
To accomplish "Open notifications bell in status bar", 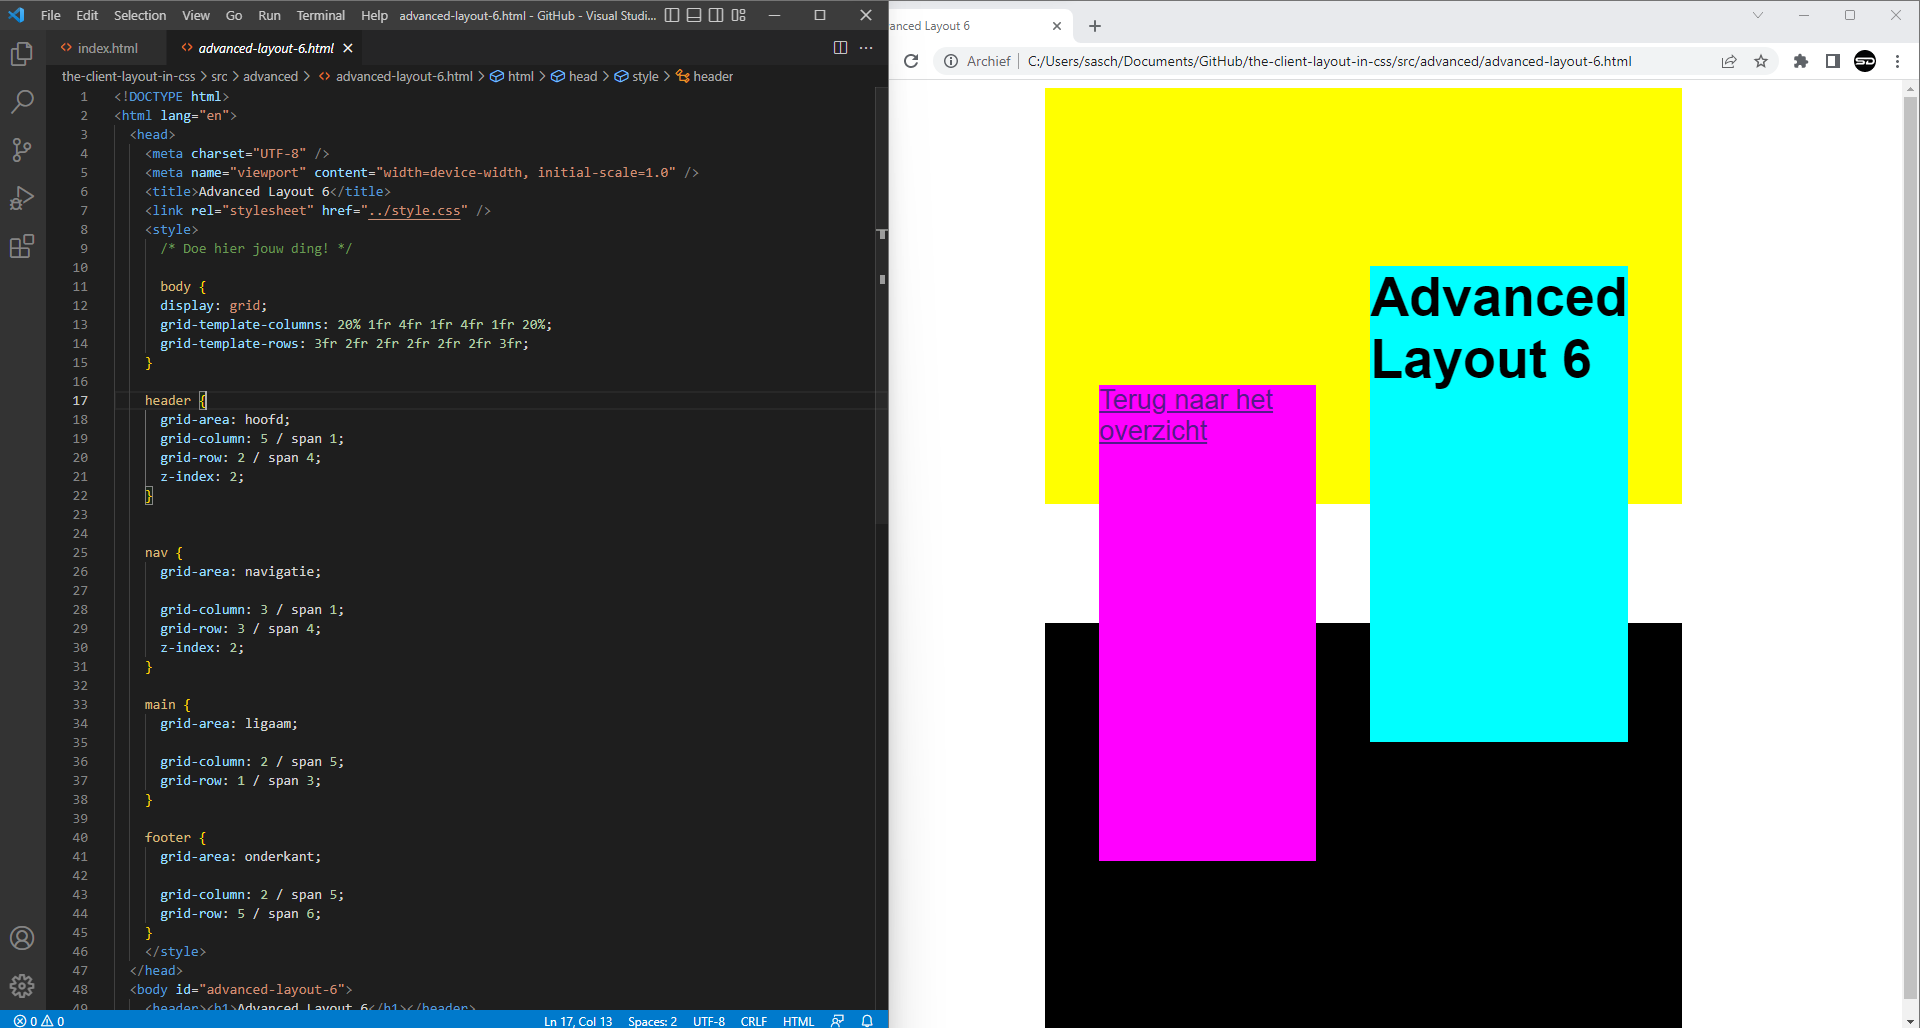I will [x=867, y=1020].
